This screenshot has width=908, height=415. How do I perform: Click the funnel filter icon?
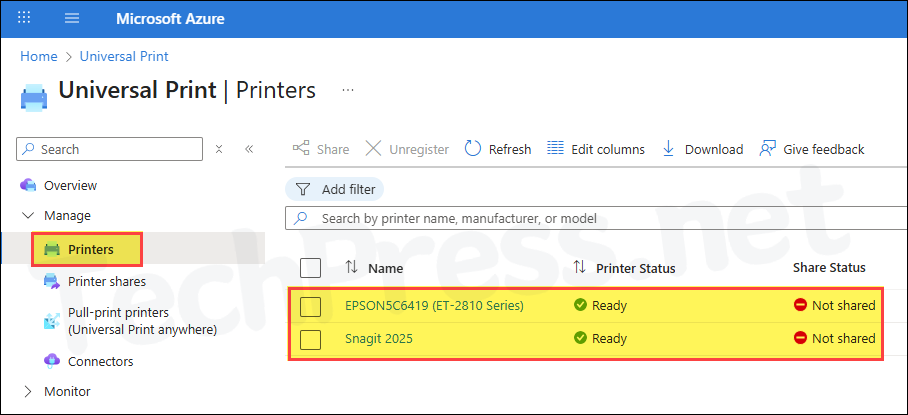303,189
